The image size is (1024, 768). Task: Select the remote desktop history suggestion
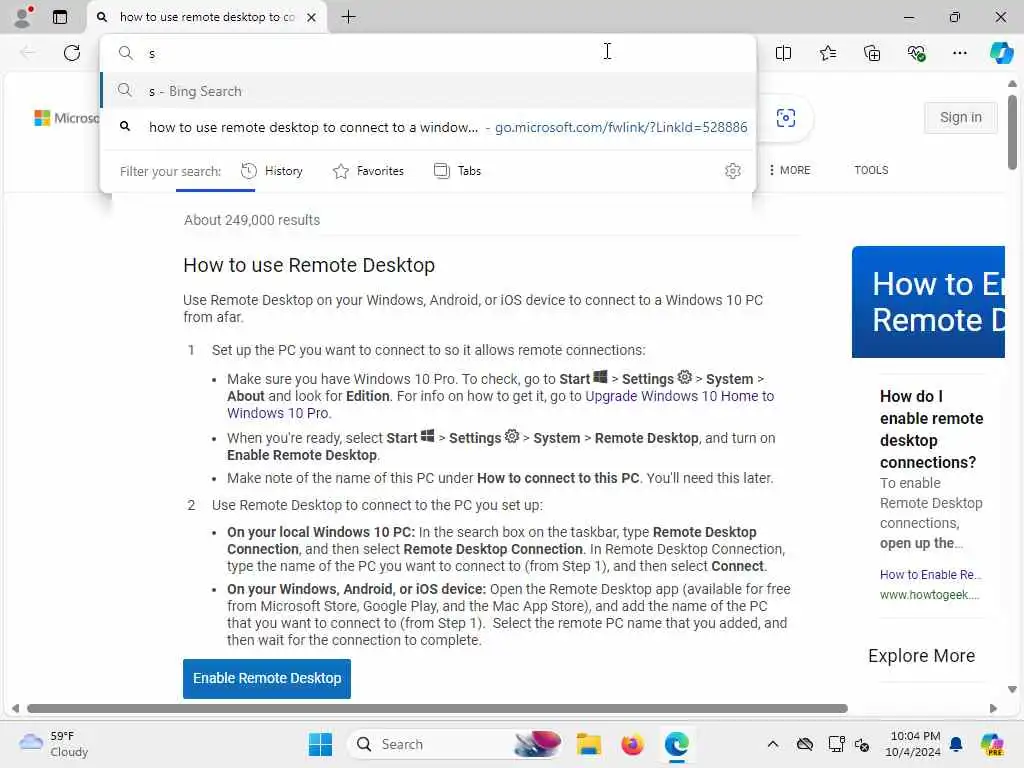(x=428, y=127)
